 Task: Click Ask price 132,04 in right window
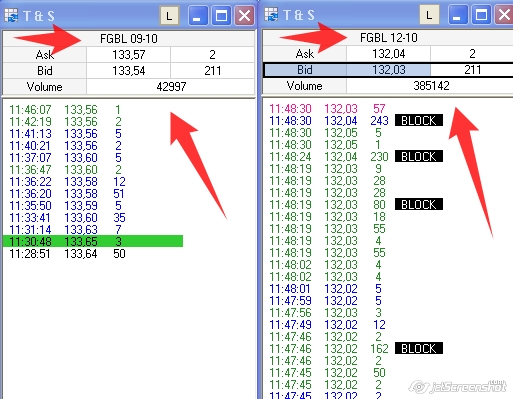coord(389,54)
